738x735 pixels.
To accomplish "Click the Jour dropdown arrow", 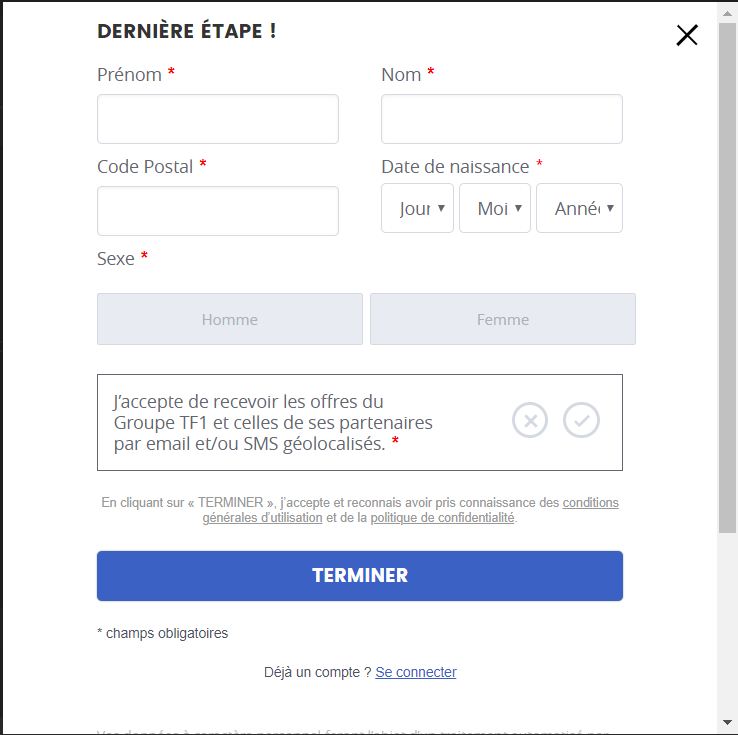I will click(x=441, y=208).
